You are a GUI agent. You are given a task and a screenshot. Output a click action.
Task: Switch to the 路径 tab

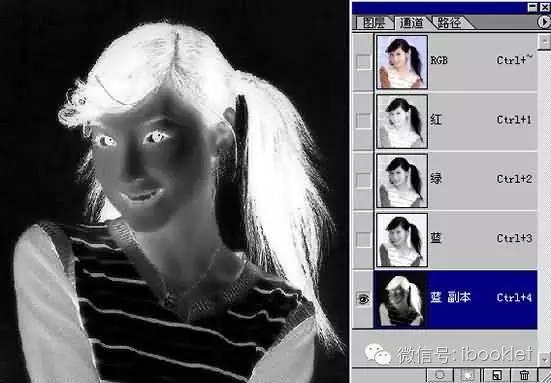[449, 23]
